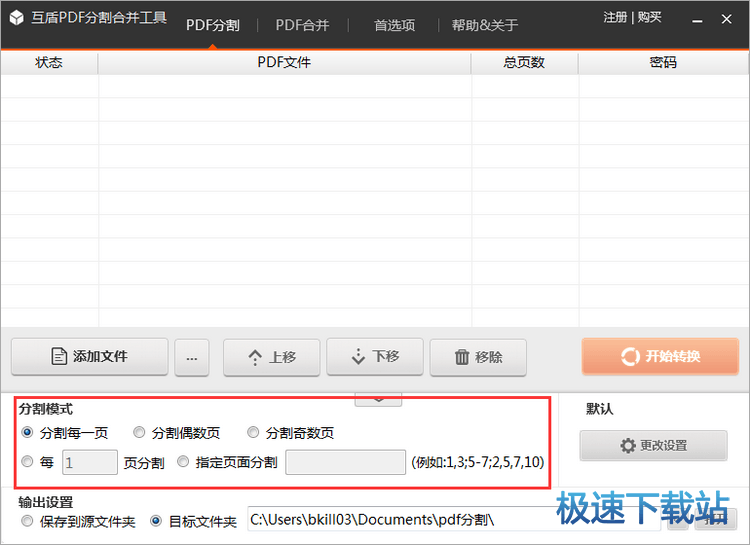
Task: Select the 分割偶数页 radio button
Action: 139,433
